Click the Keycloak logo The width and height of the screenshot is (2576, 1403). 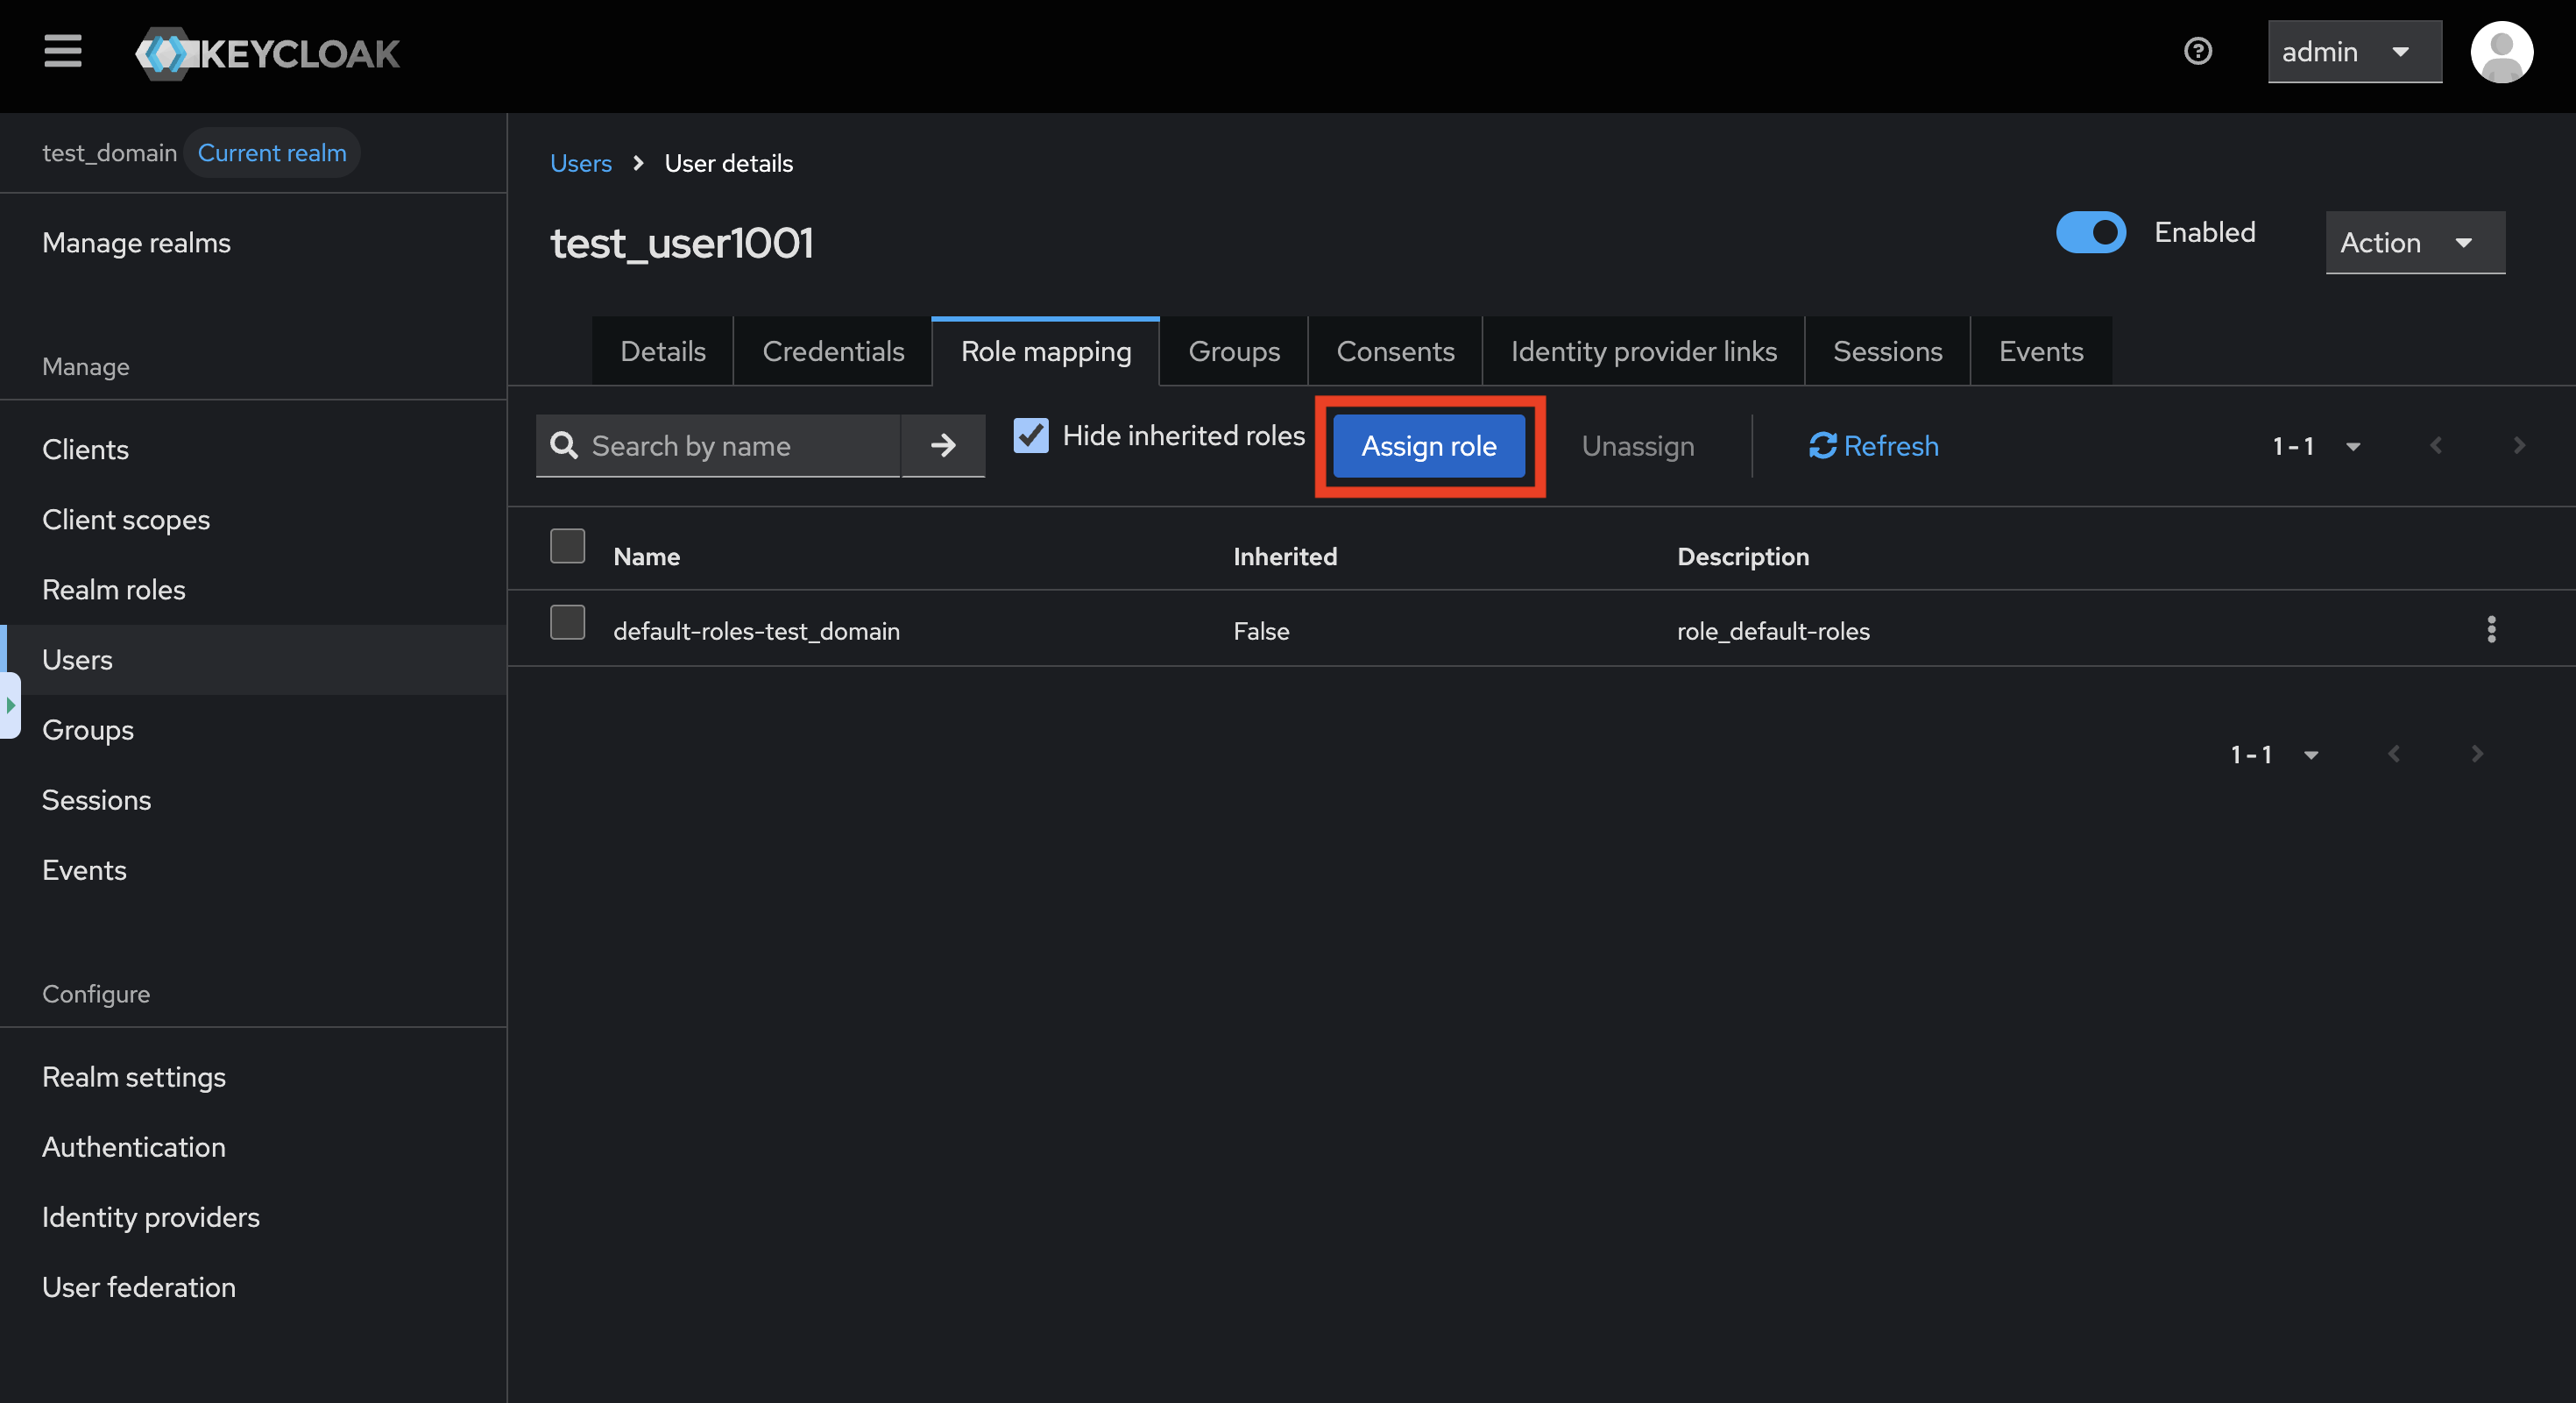click(x=268, y=53)
